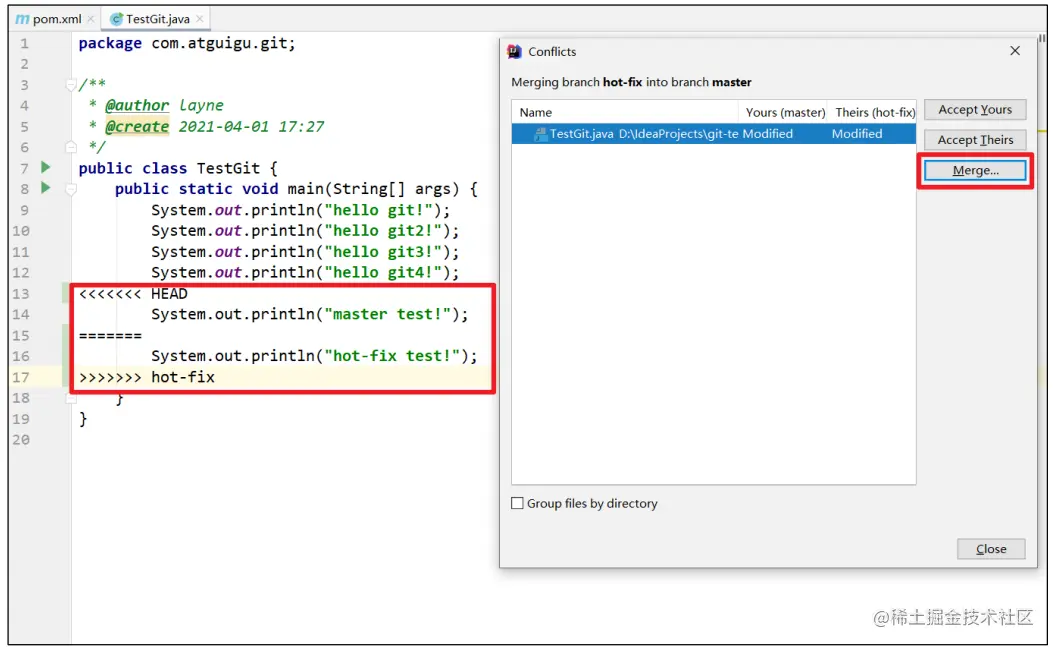Click the Theirs (hot-fix) column header

tap(874, 112)
